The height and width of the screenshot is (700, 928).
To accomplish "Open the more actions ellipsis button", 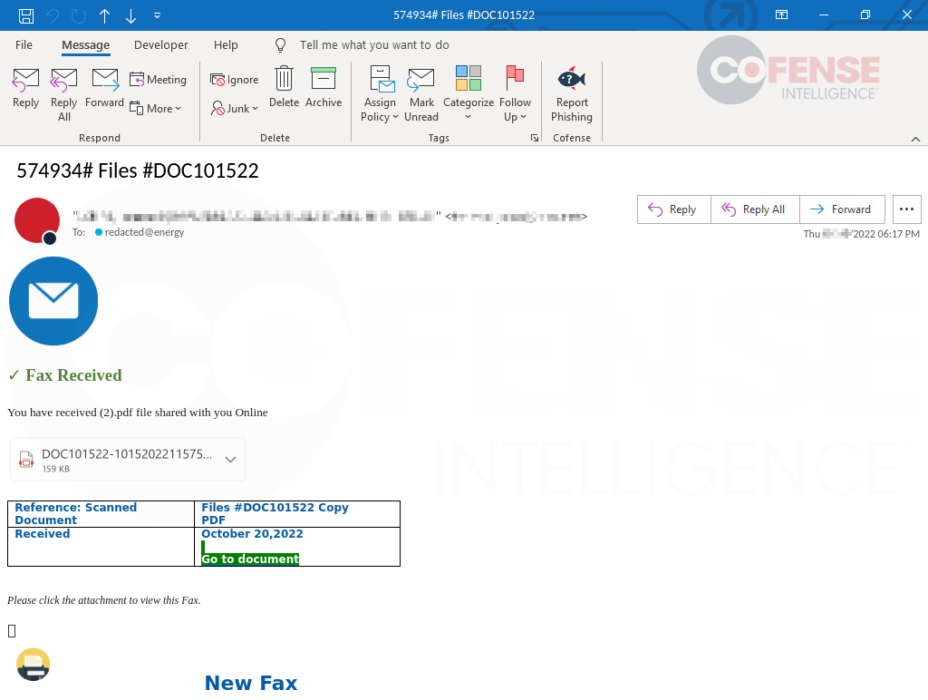I will pos(906,209).
